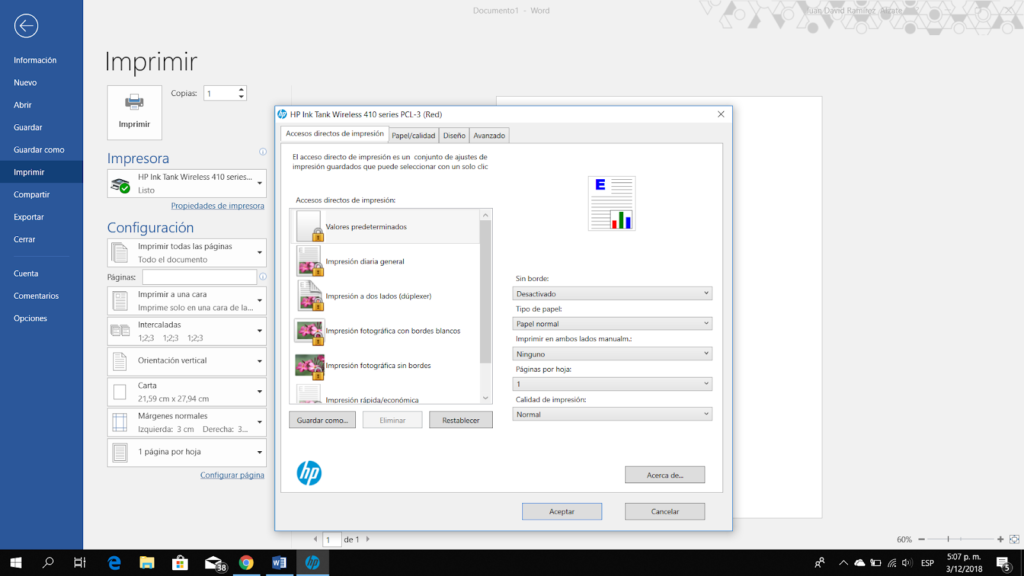Viewport: 1024px width, 576px height.
Task: Choose Impresión fotográfica sin bordes shortcut
Action: coord(385,365)
